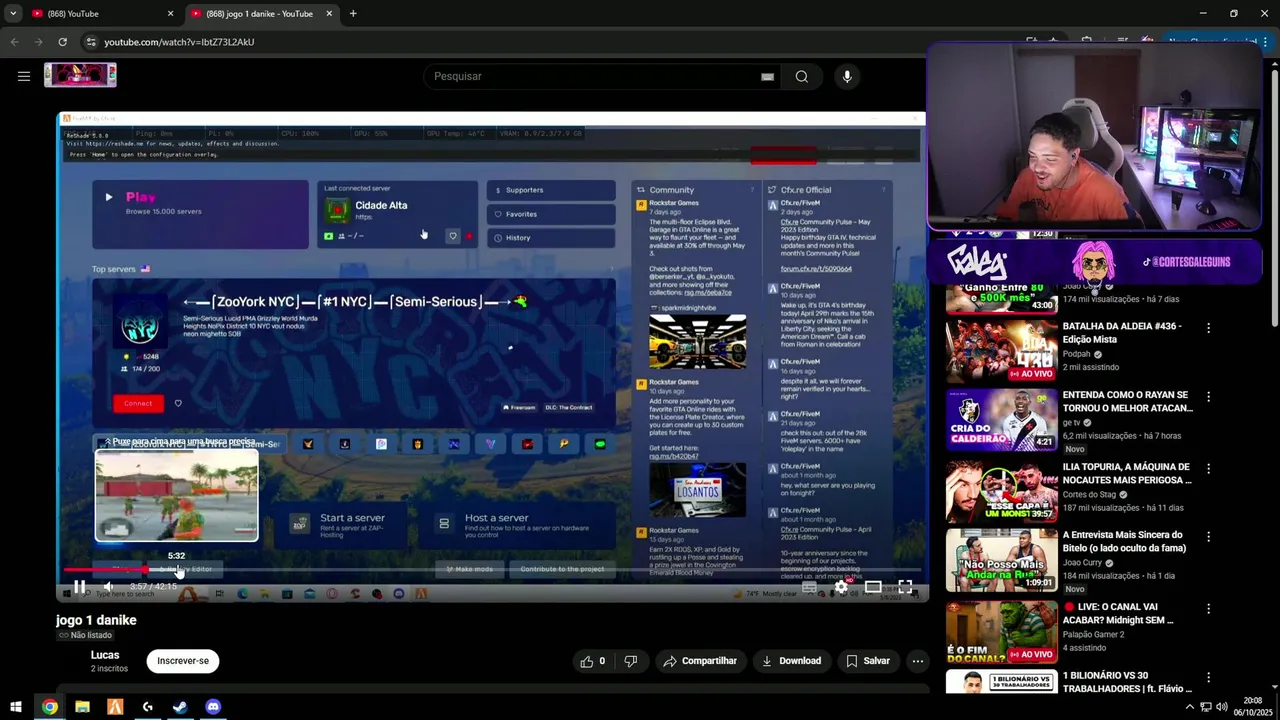
Task: Click the seek preview thumbnail at 5:32
Action: coord(177,495)
